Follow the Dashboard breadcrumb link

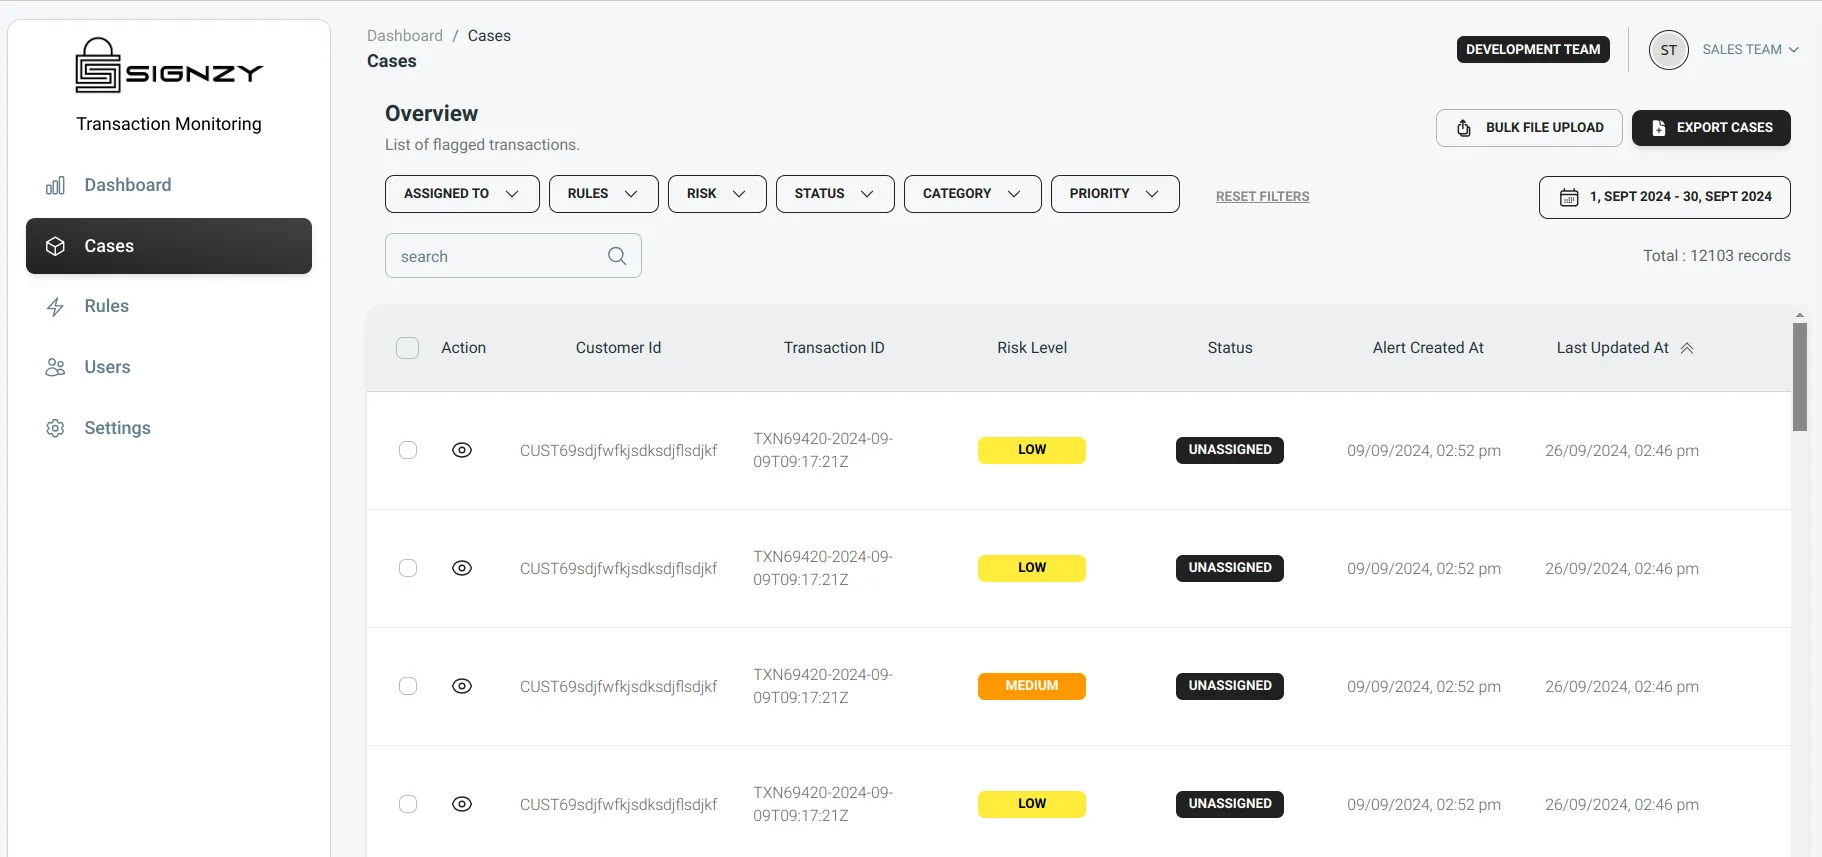point(405,36)
